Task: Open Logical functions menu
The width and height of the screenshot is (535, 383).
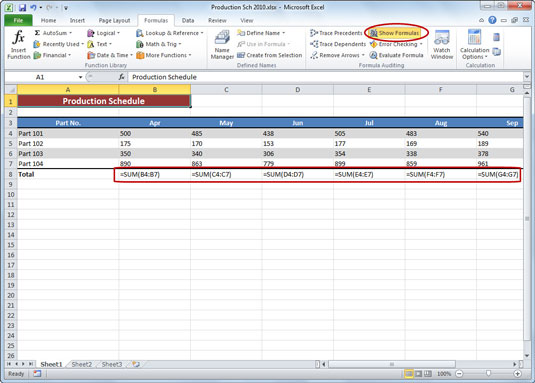Action: tap(103, 33)
